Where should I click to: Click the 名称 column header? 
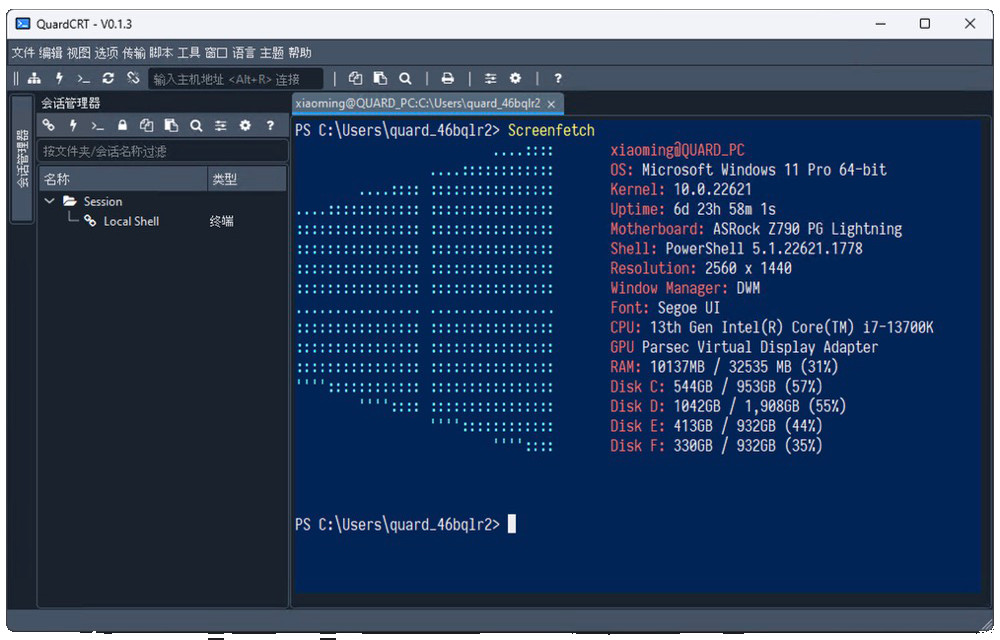click(x=123, y=179)
